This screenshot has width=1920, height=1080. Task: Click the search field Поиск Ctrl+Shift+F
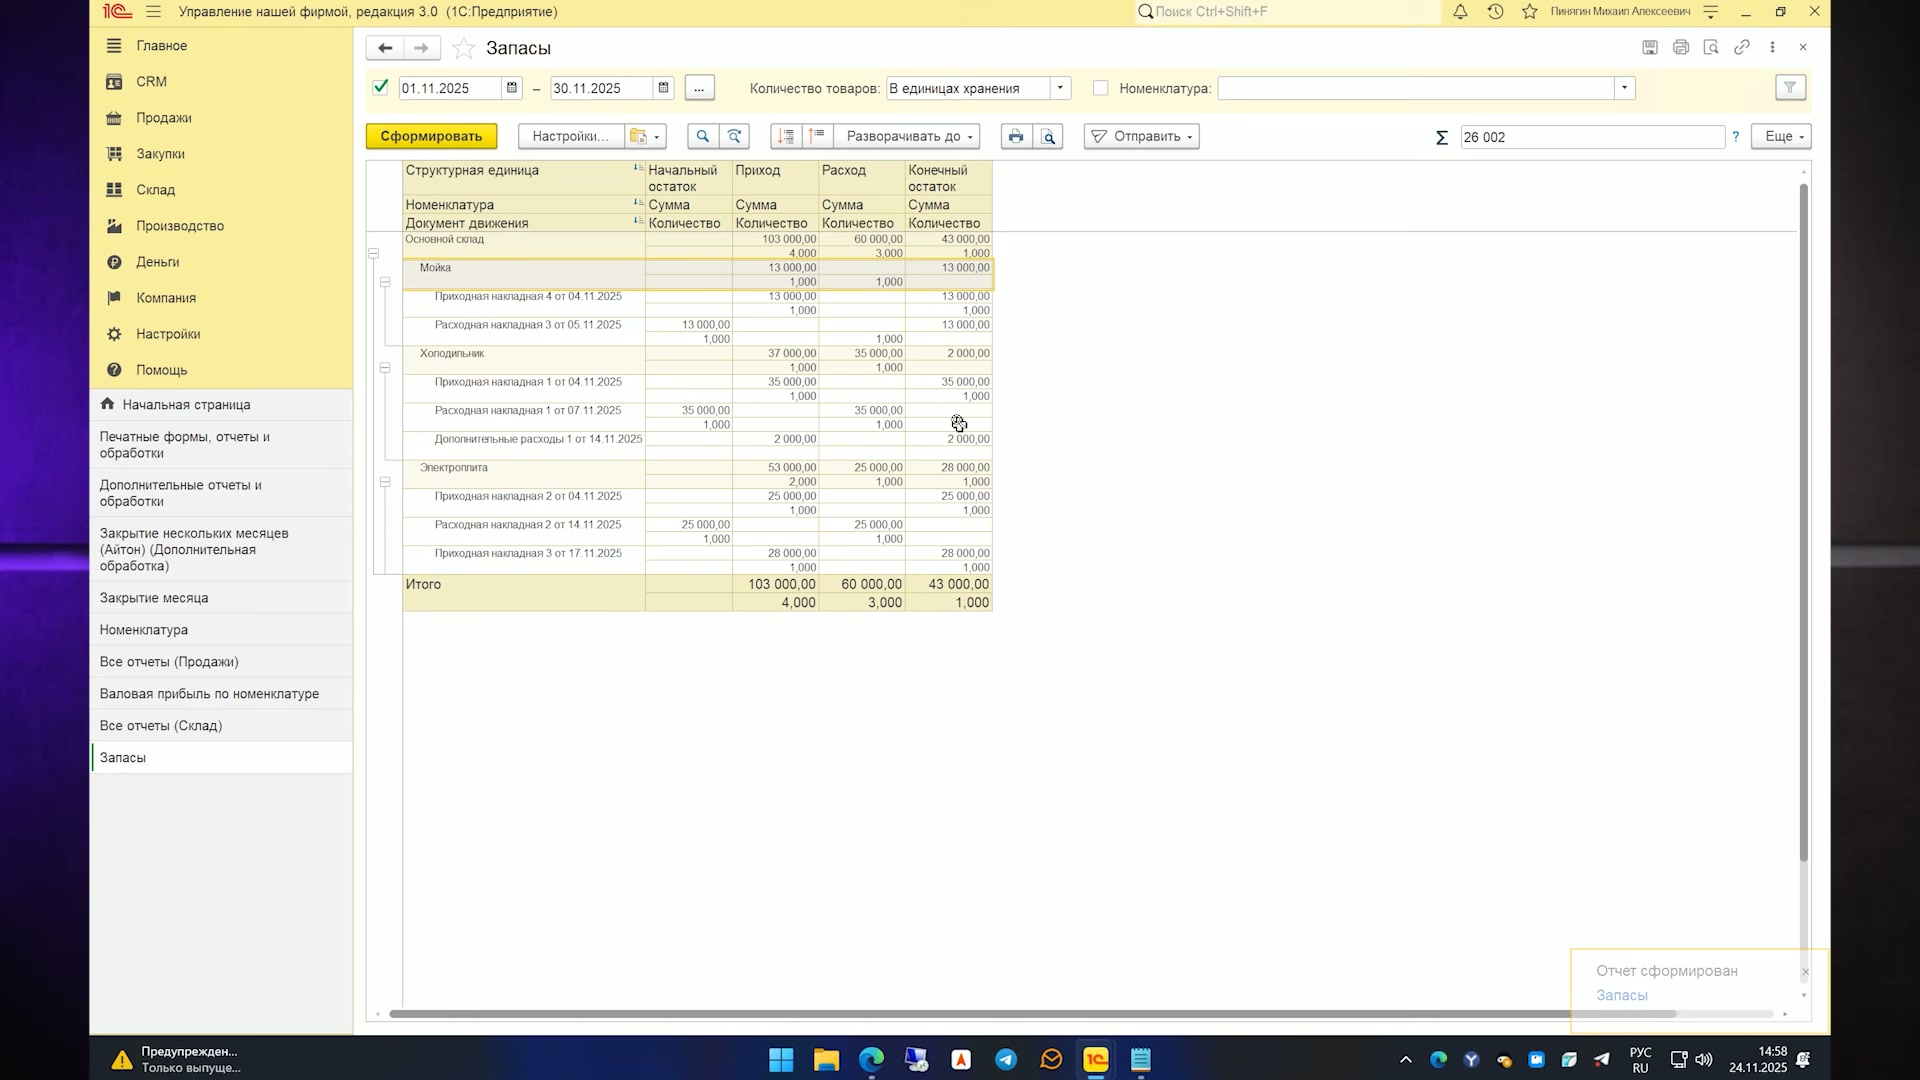(1288, 12)
